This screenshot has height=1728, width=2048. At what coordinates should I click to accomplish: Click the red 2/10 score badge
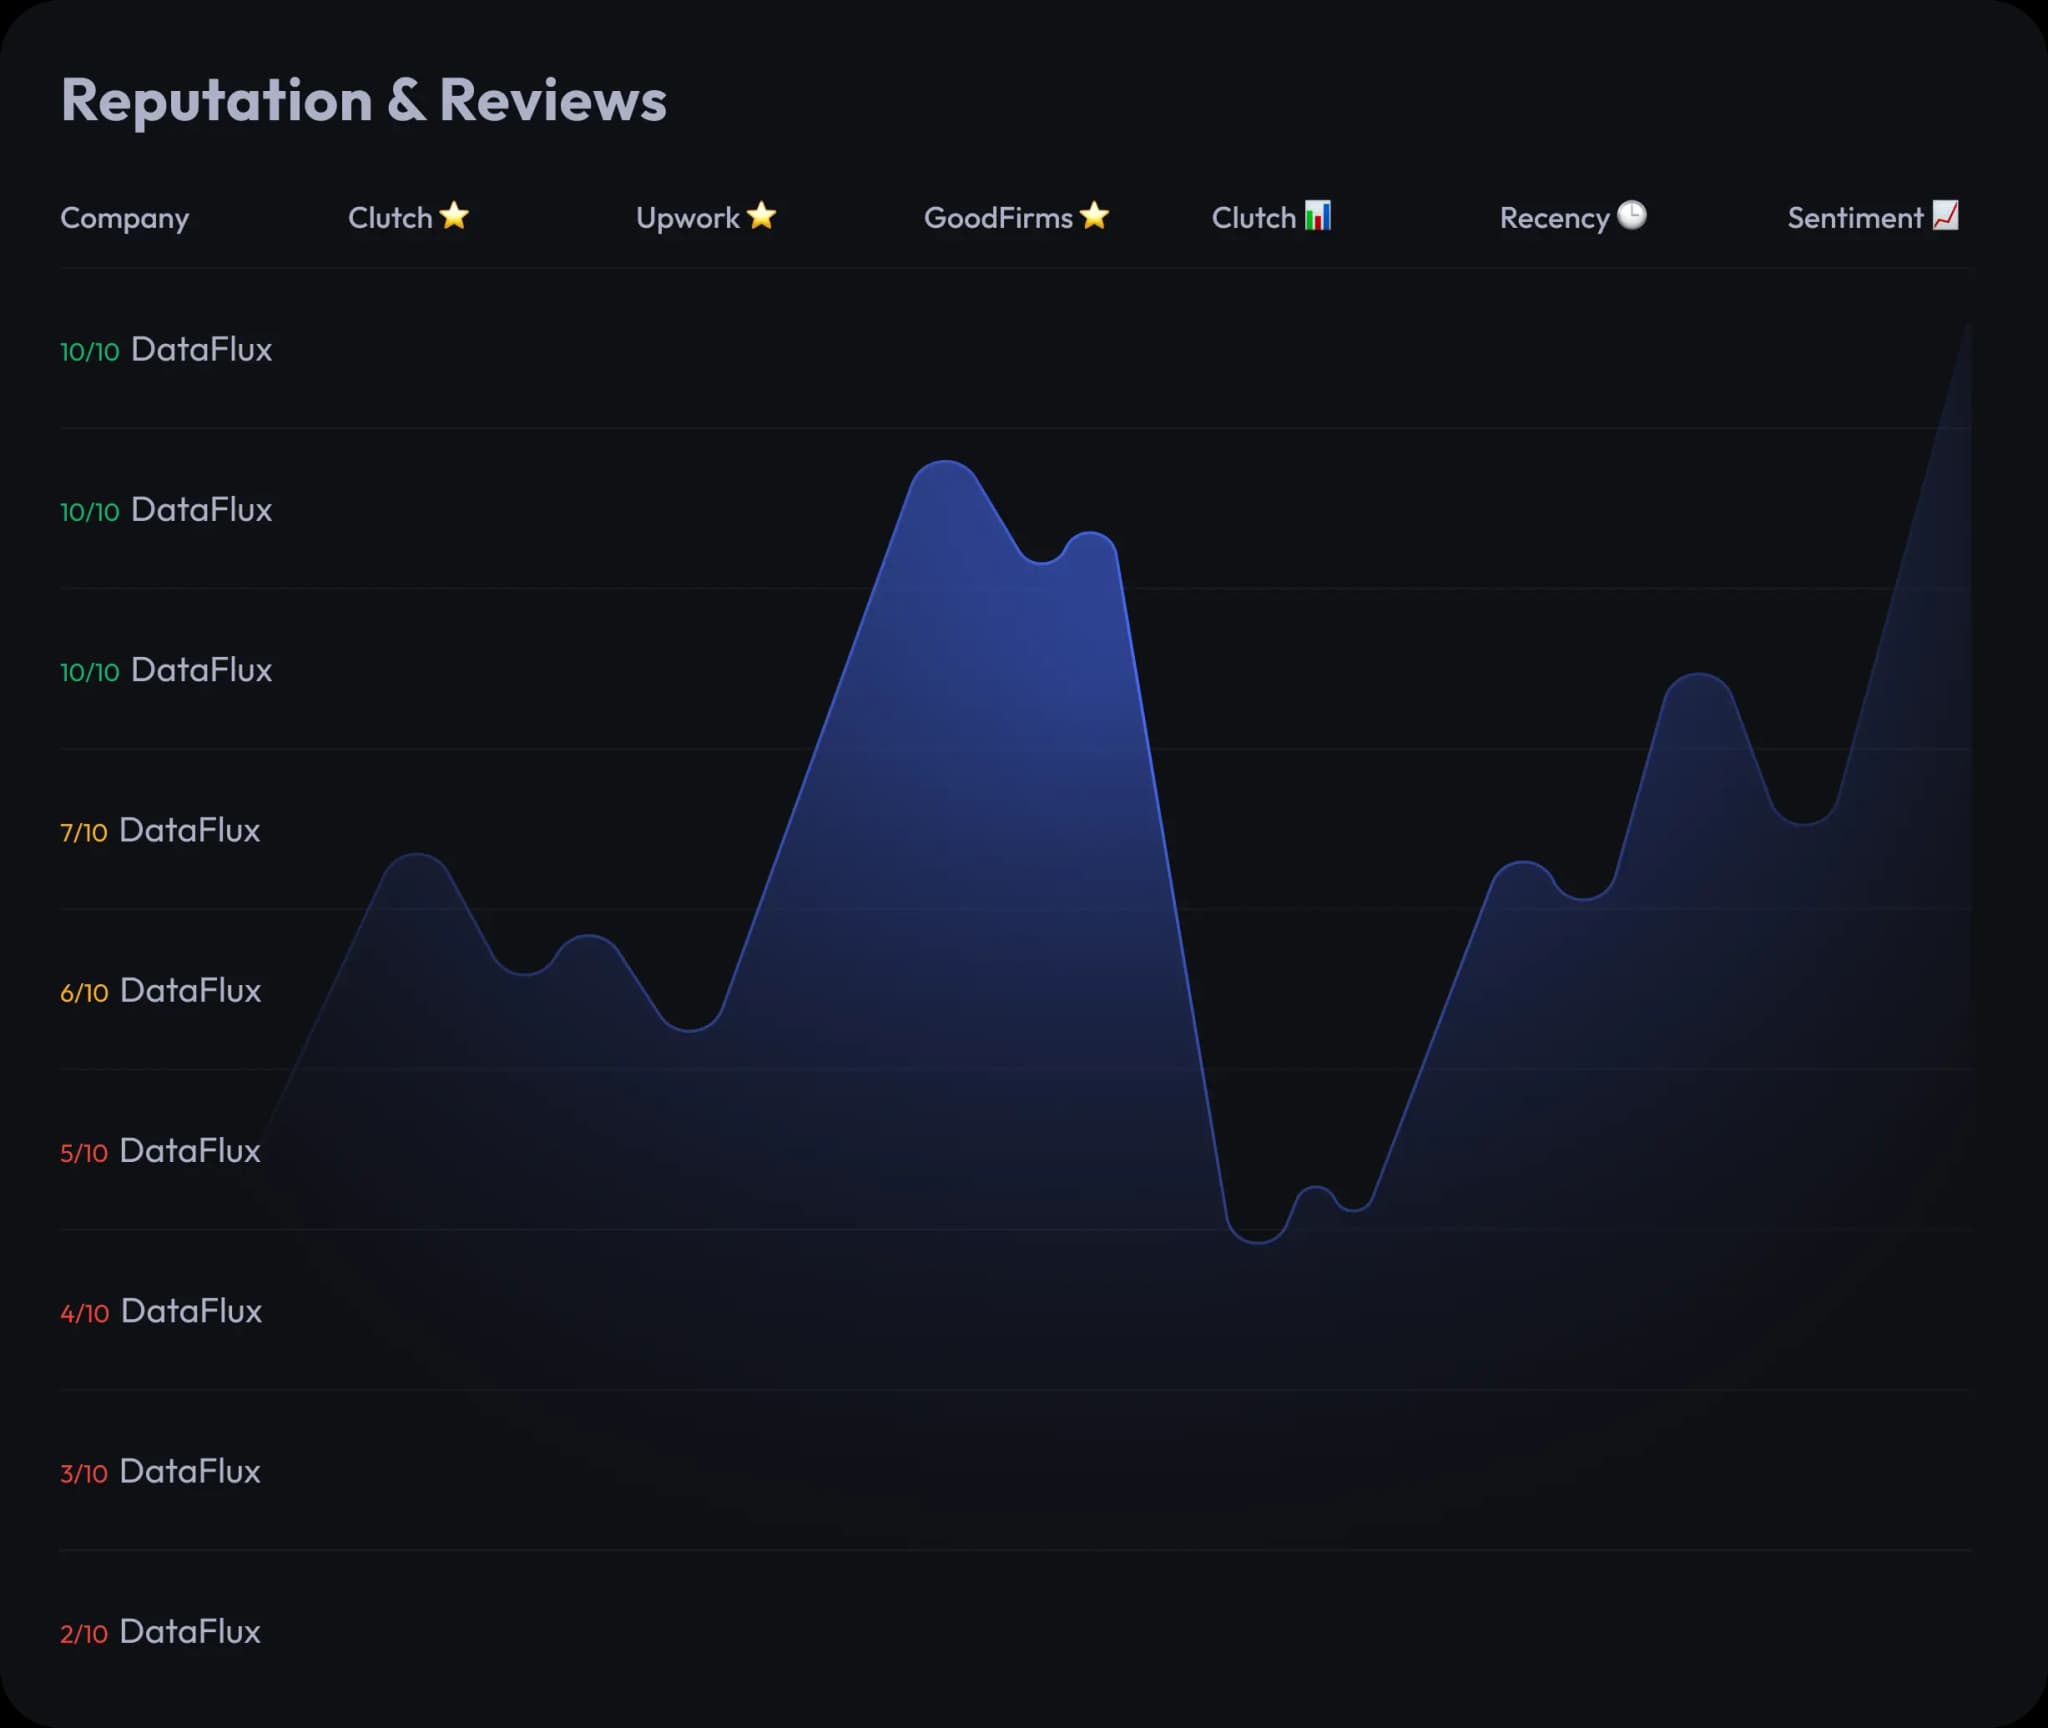pyautogui.click(x=83, y=1634)
